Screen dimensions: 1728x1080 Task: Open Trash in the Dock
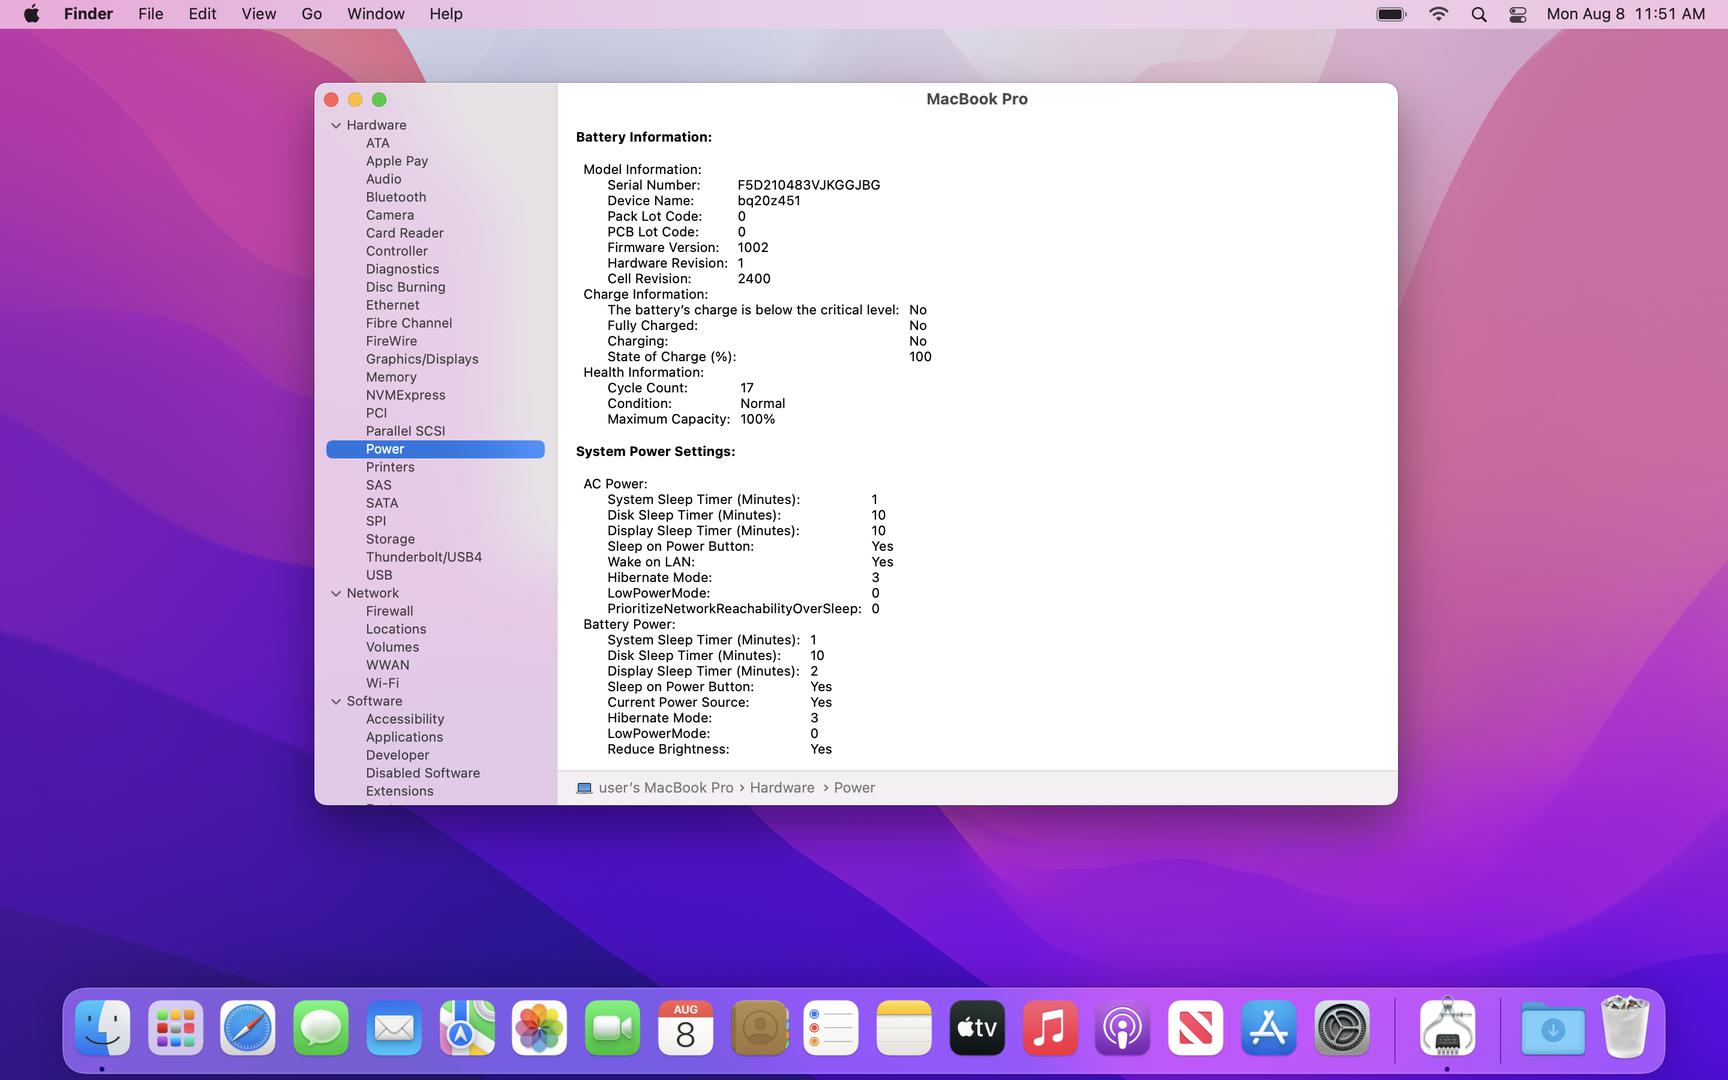1626,1028
